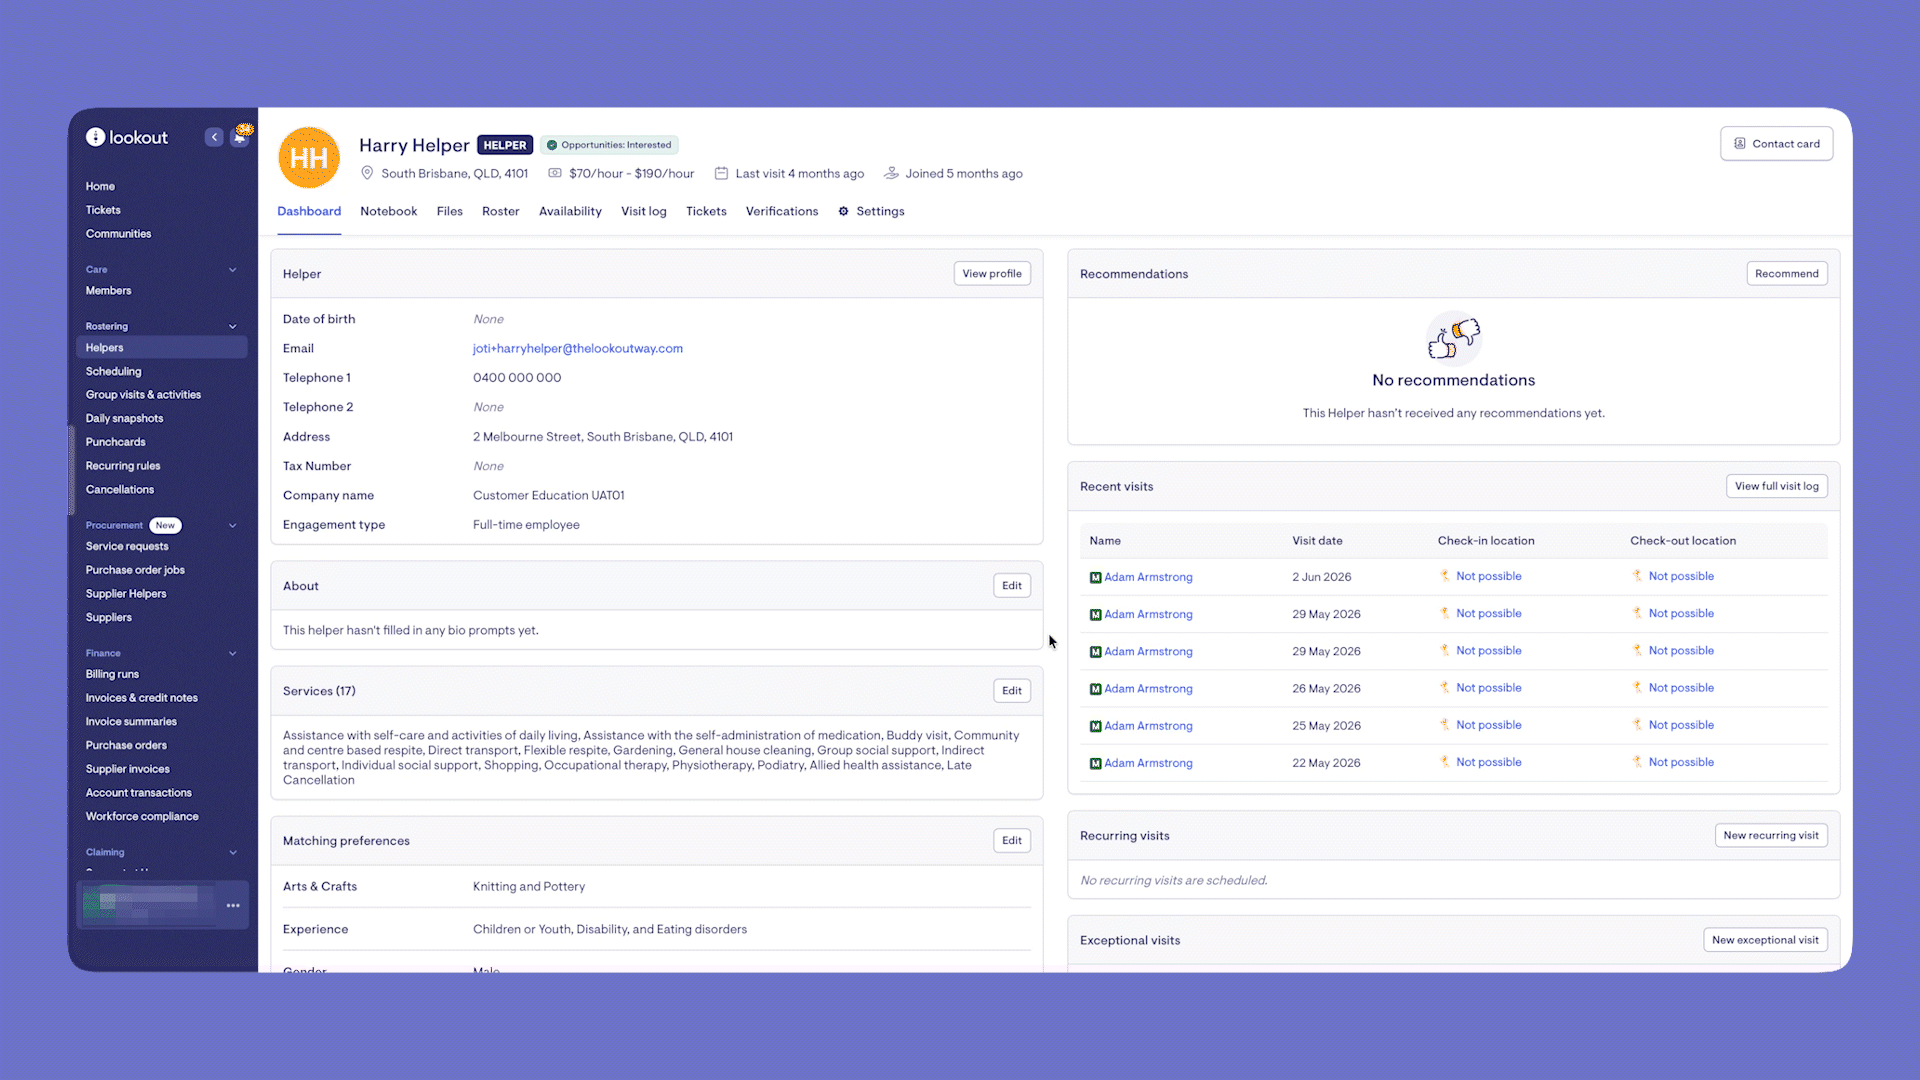Open Daily snapshots in sidebar
Screen dimensions: 1920x1080
click(x=124, y=419)
